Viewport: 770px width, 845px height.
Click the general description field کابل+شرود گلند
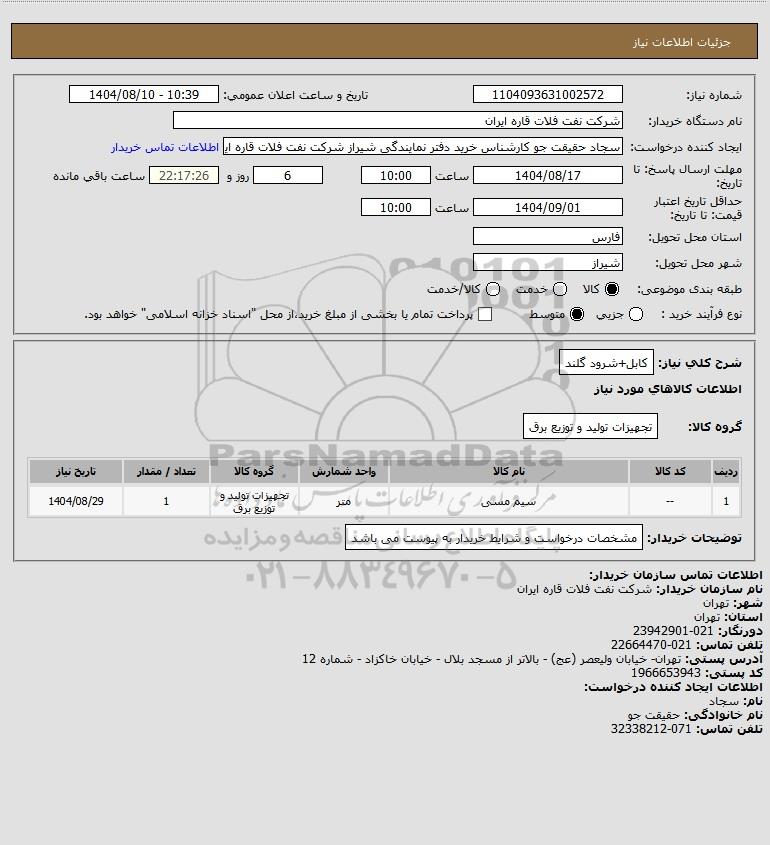click(606, 363)
